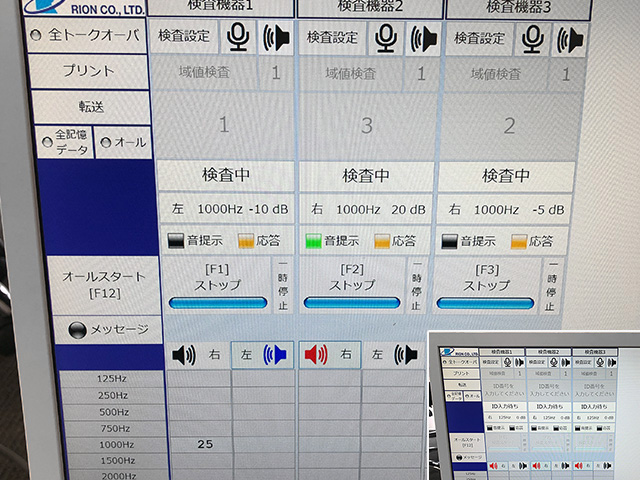Choose the オール radio button

[105, 142]
